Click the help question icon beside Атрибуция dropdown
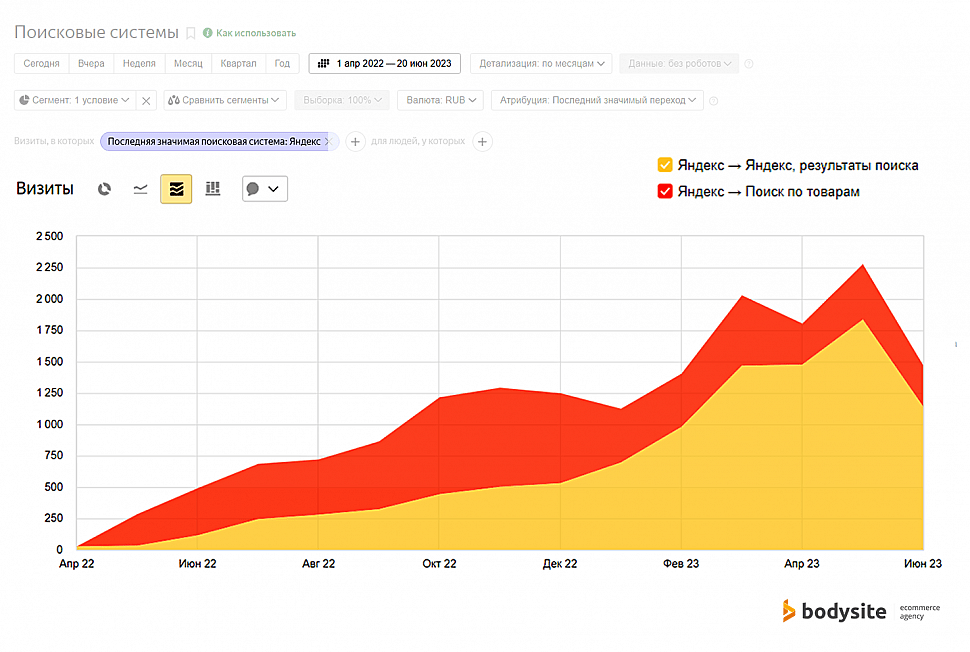This screenshot has height=652, width=970. pyautogui.click(x=713, y=101)
